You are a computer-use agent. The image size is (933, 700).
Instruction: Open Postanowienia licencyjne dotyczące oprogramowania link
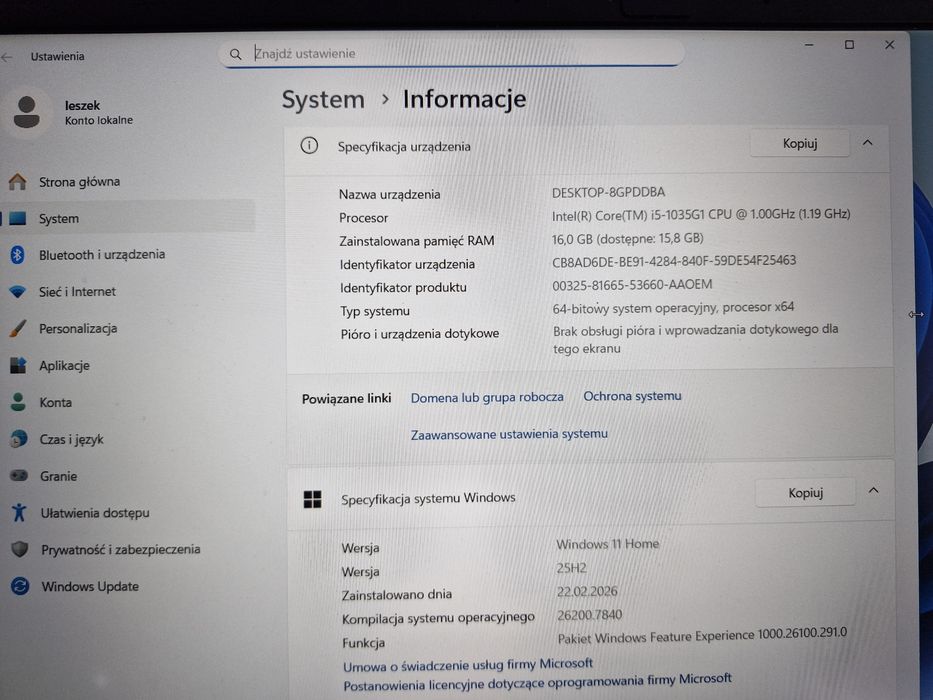point(537,682)
